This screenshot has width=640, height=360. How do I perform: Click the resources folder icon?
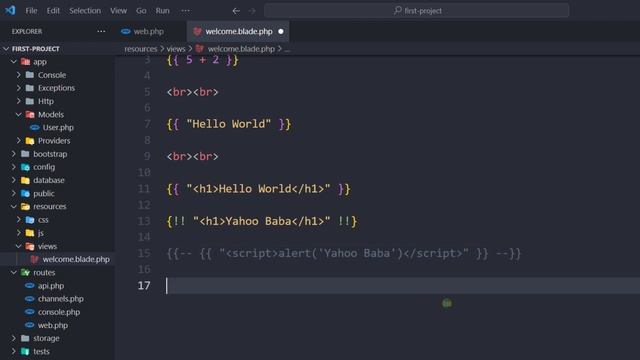[25, 207]
